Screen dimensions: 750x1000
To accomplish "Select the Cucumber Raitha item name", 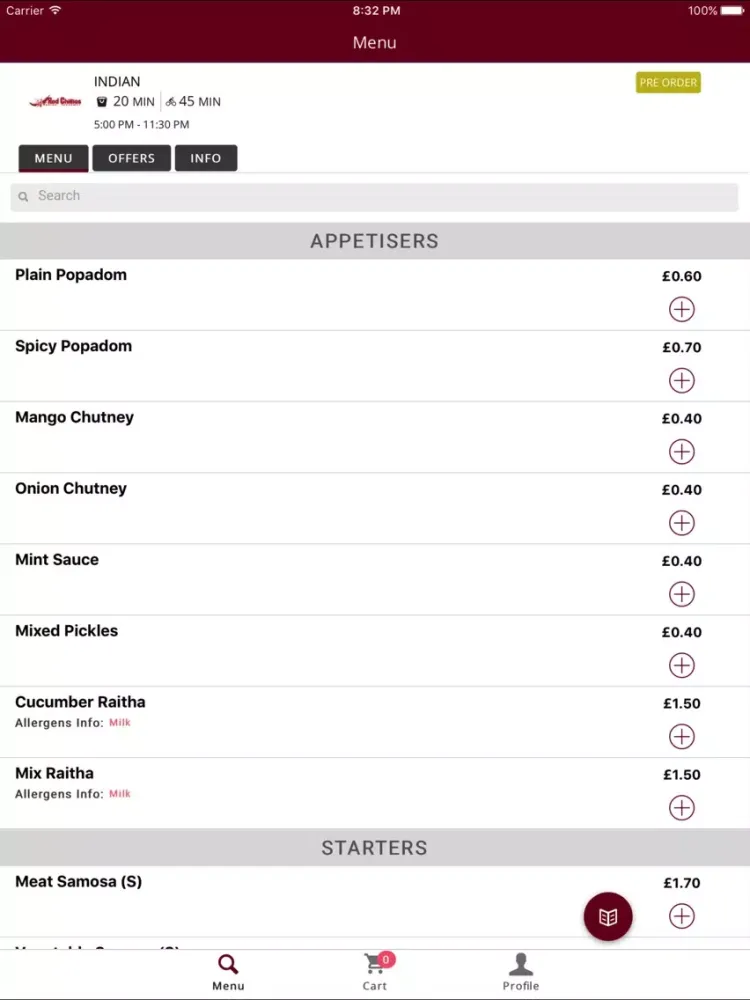I will [x=80, y=702].
